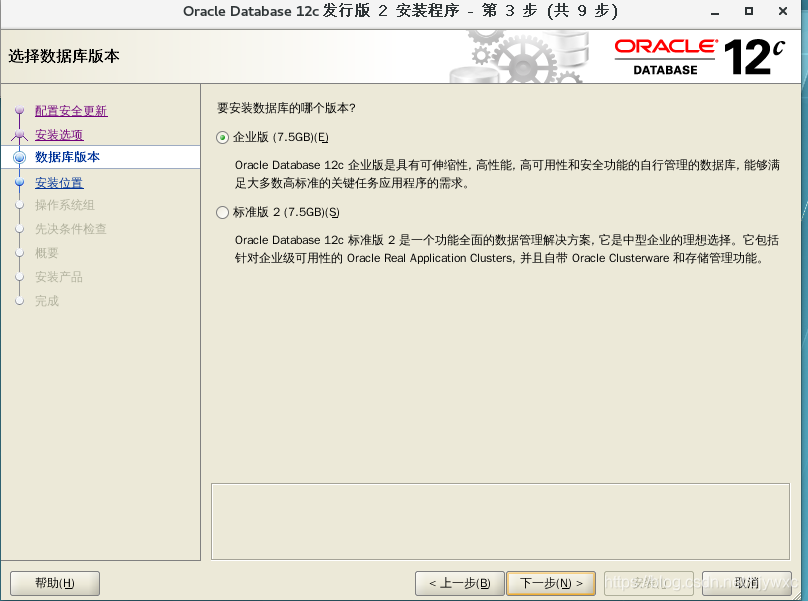Jump to the 安装位置 step link
This screenshot has height=601, width=808.
pos(59,183)
